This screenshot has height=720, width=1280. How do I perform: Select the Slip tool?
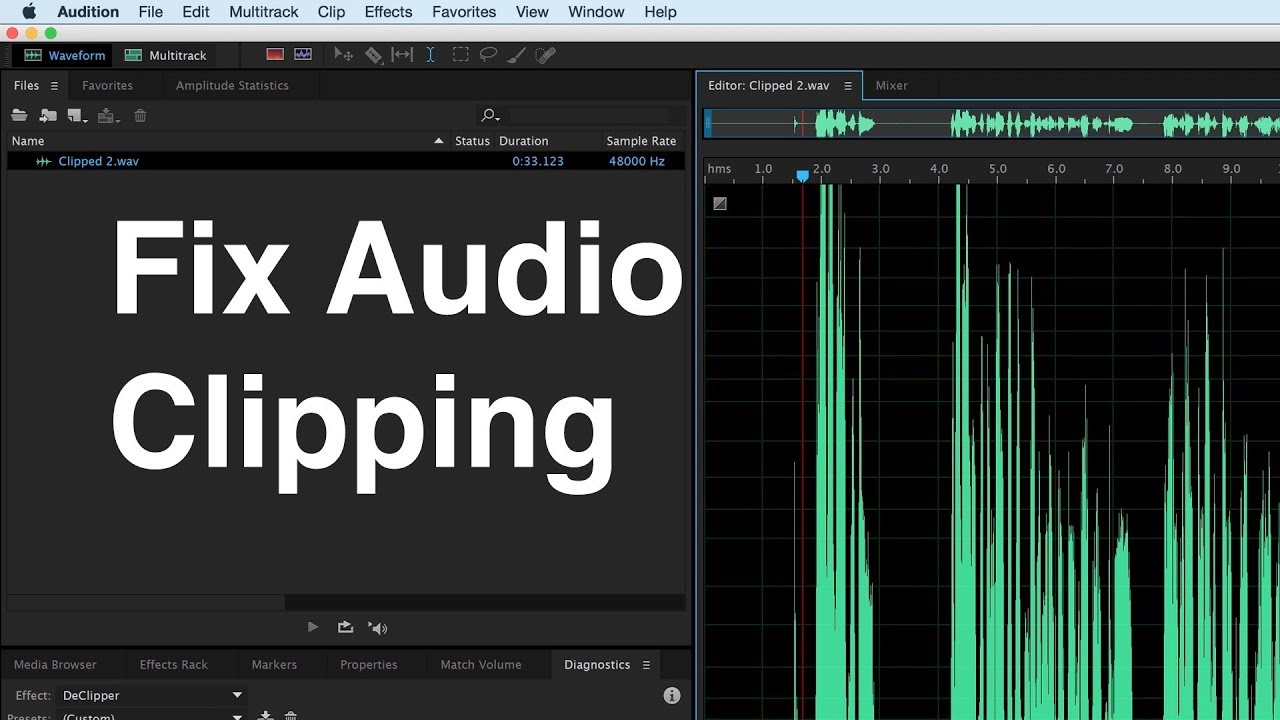tap(402, 55)
